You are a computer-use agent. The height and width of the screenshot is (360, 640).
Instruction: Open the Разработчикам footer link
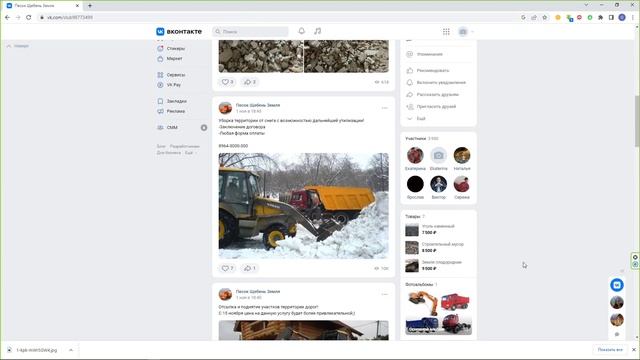184,146
